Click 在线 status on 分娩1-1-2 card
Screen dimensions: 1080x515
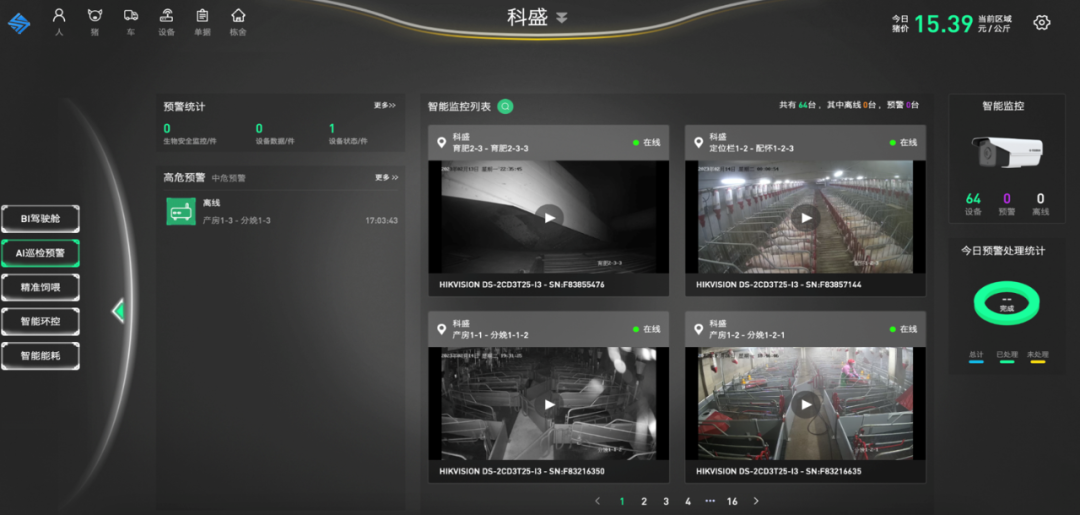click(x=647, y=329)
